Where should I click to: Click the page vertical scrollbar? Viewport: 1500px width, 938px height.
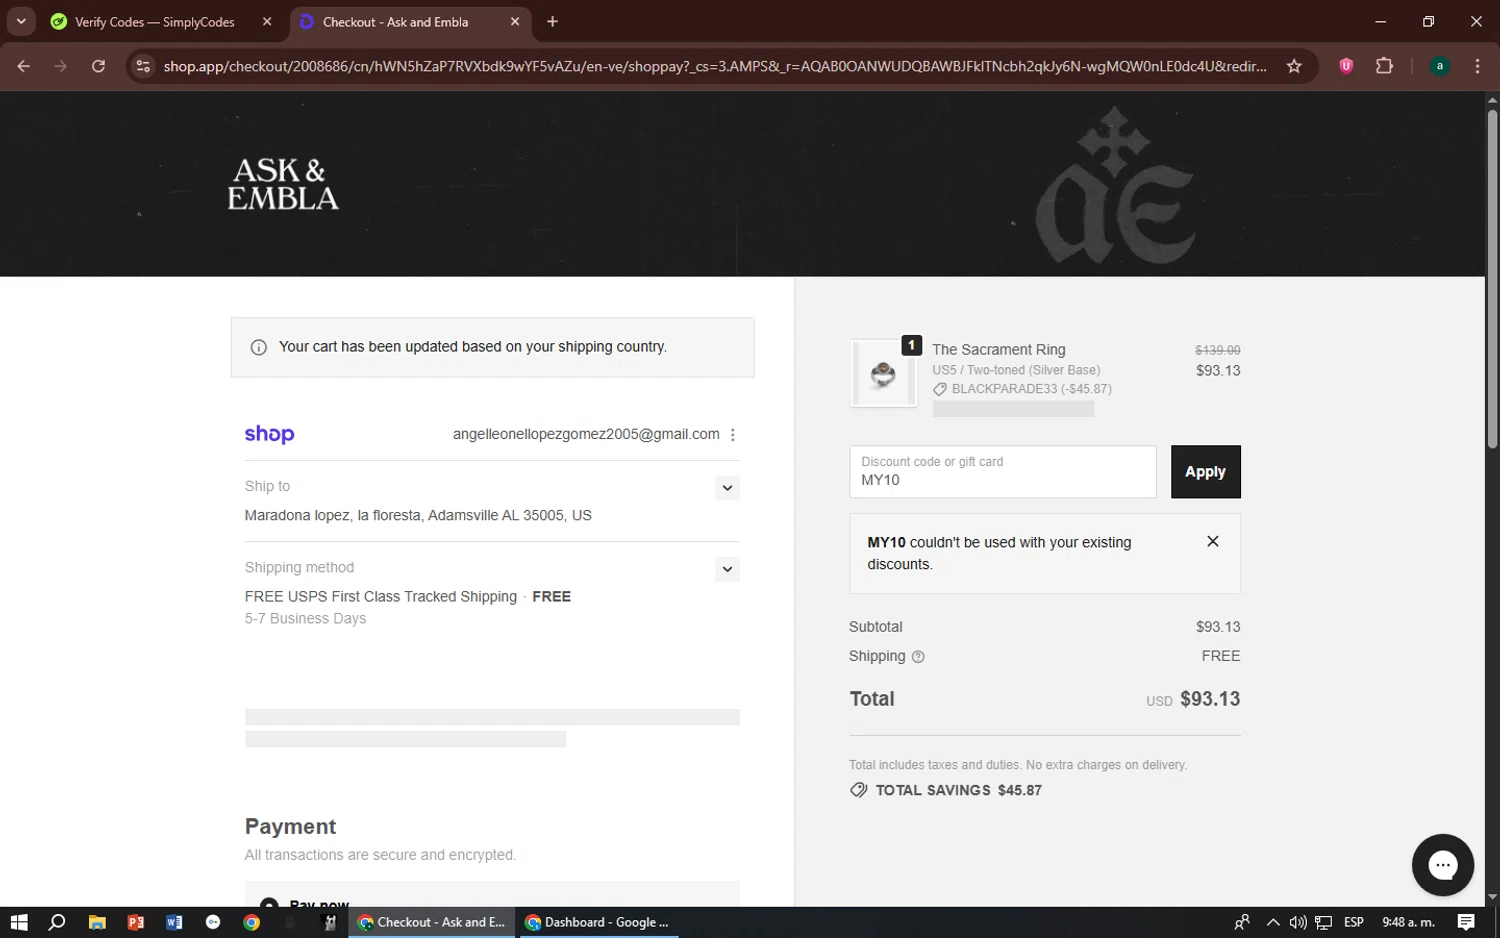click(1492, 278)
